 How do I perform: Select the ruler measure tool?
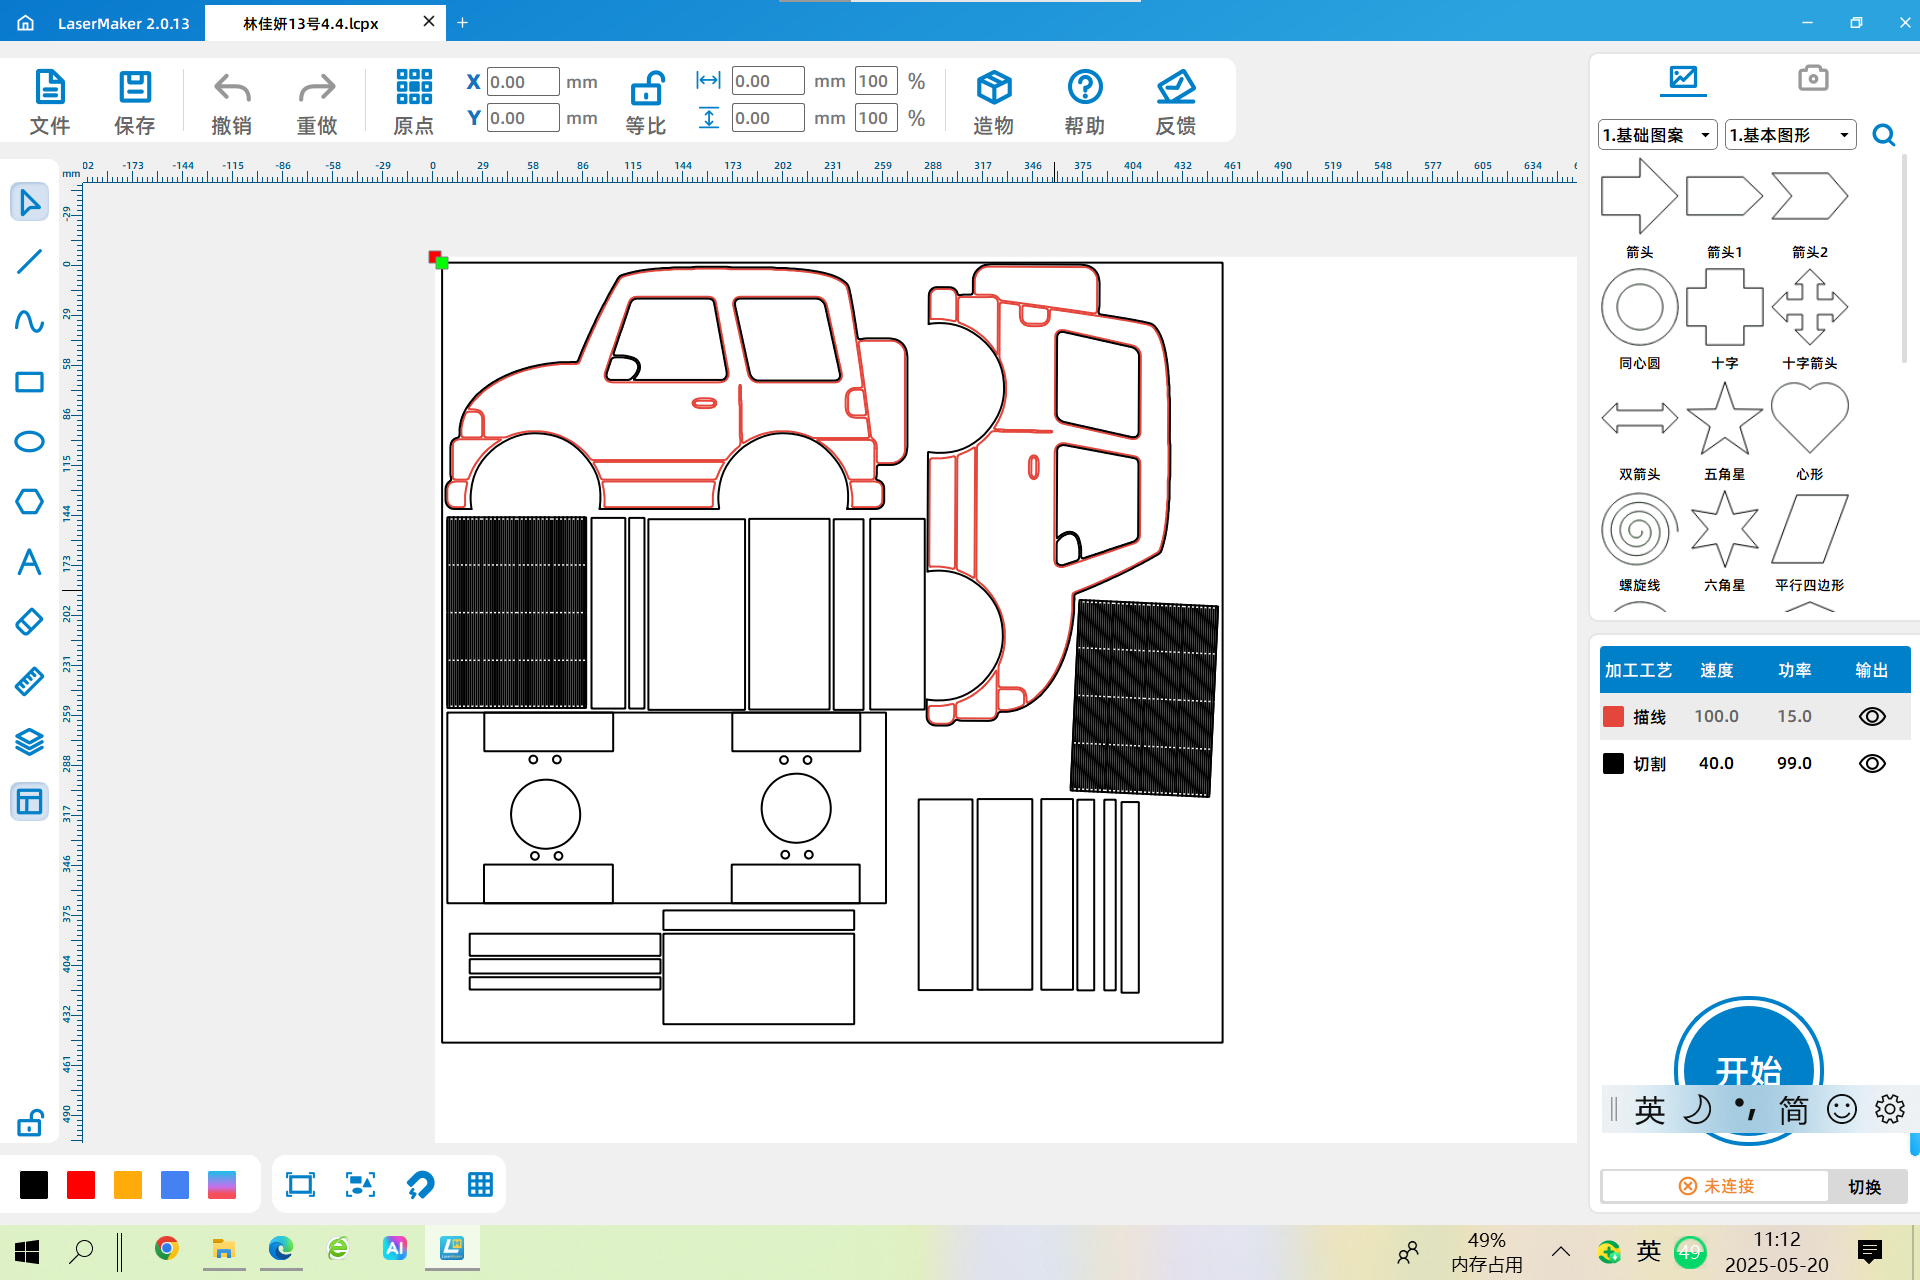[x=30, y=682]
